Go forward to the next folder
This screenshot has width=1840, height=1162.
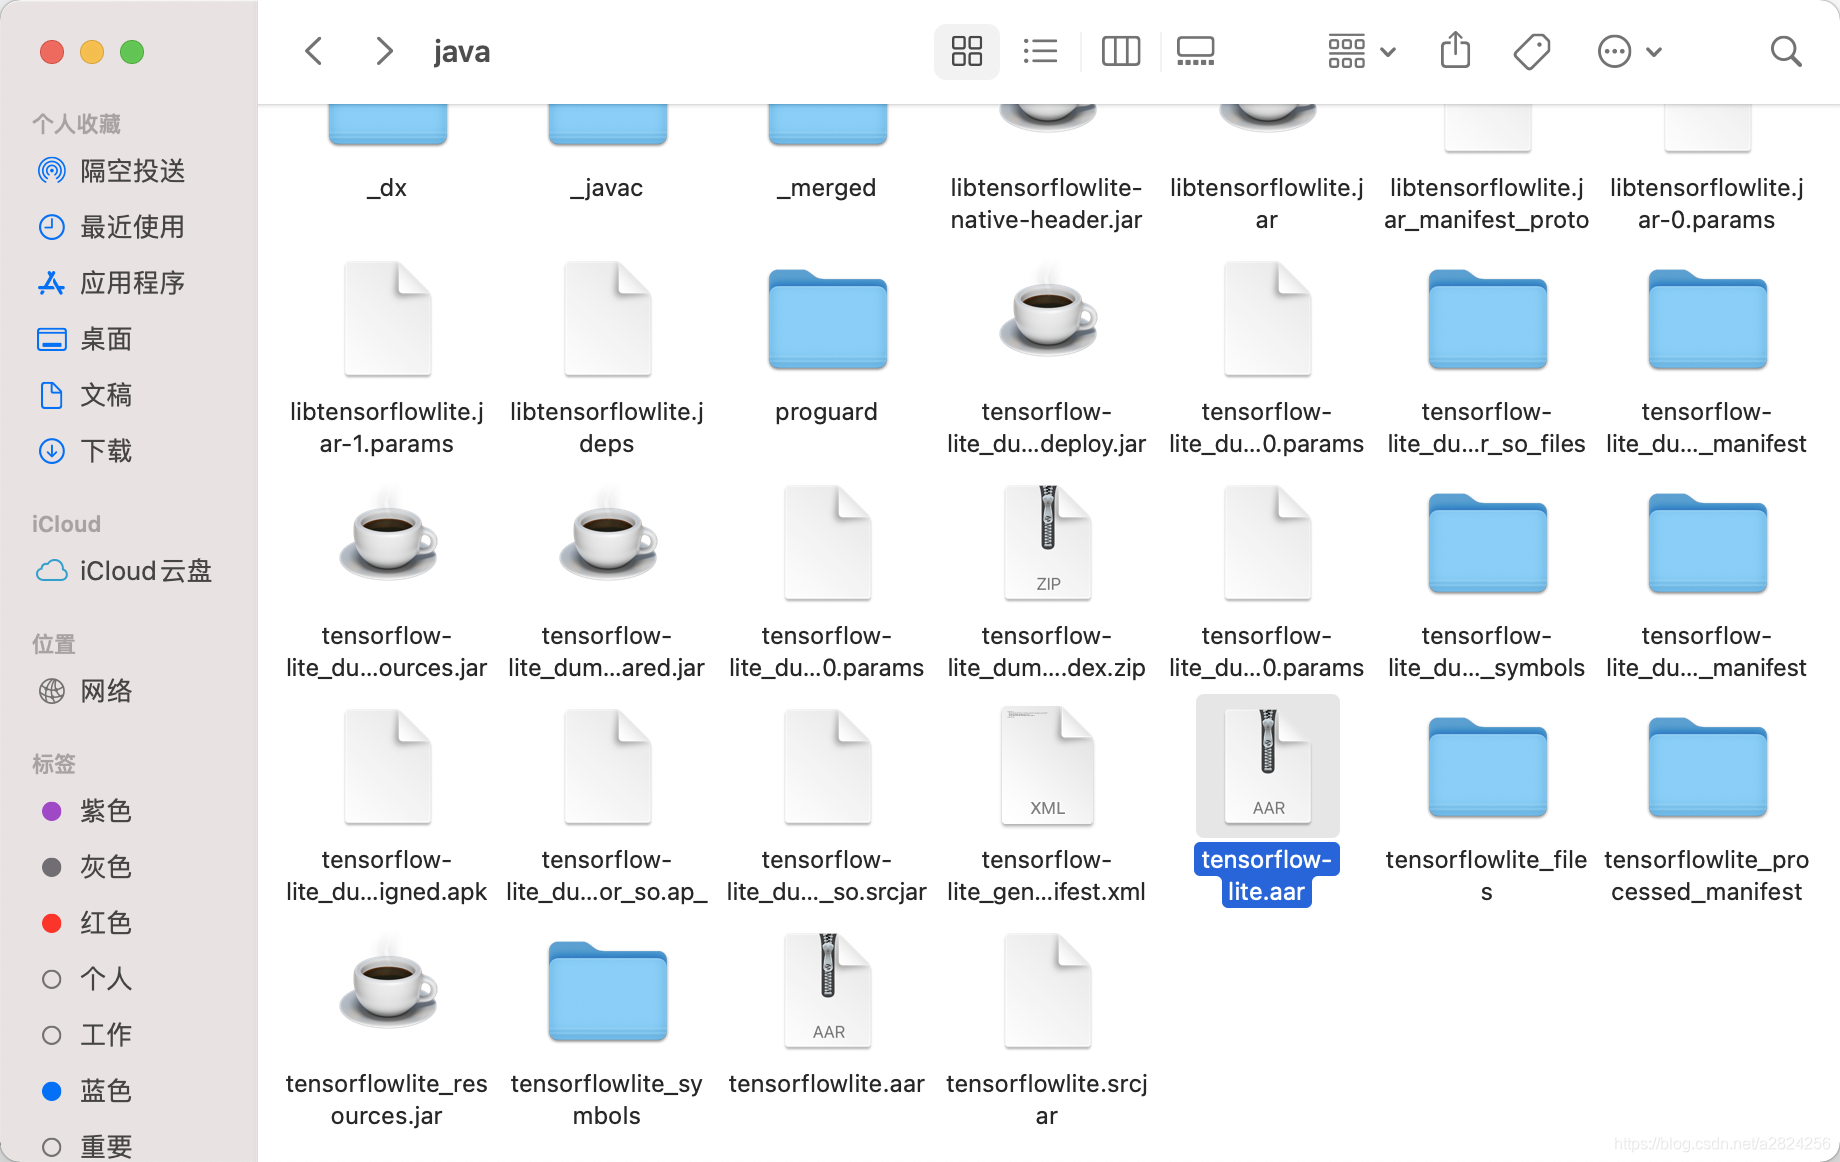(384, 51)
